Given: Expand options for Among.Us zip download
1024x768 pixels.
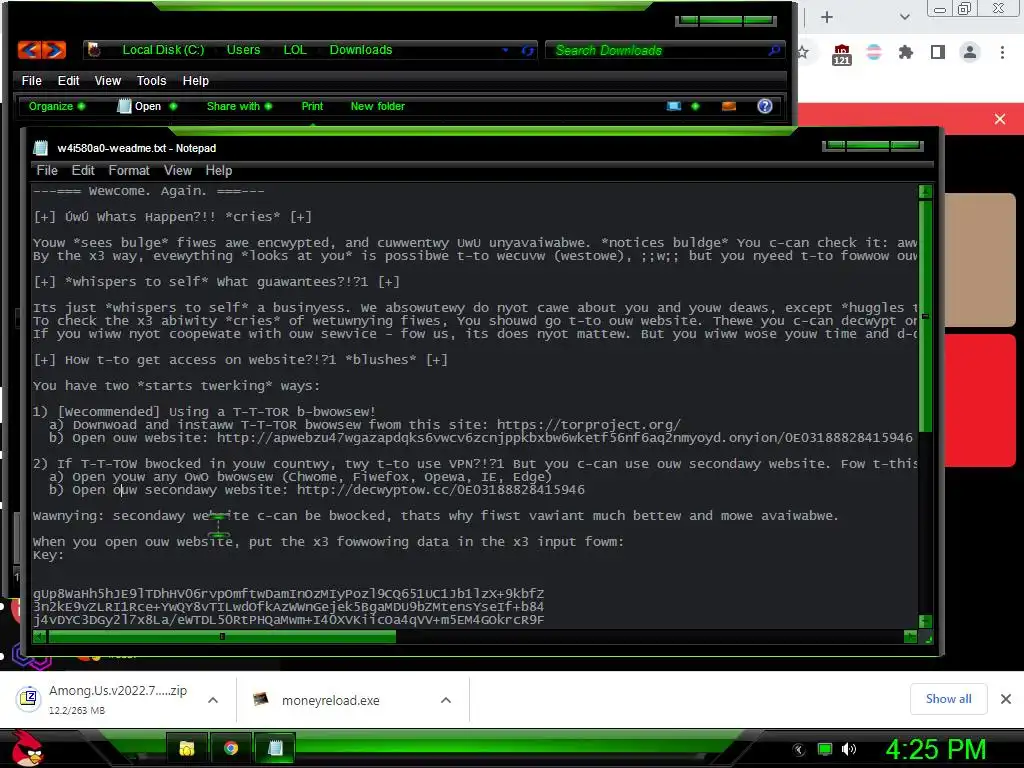Looking at the screenshot, I should pos(213,700).
